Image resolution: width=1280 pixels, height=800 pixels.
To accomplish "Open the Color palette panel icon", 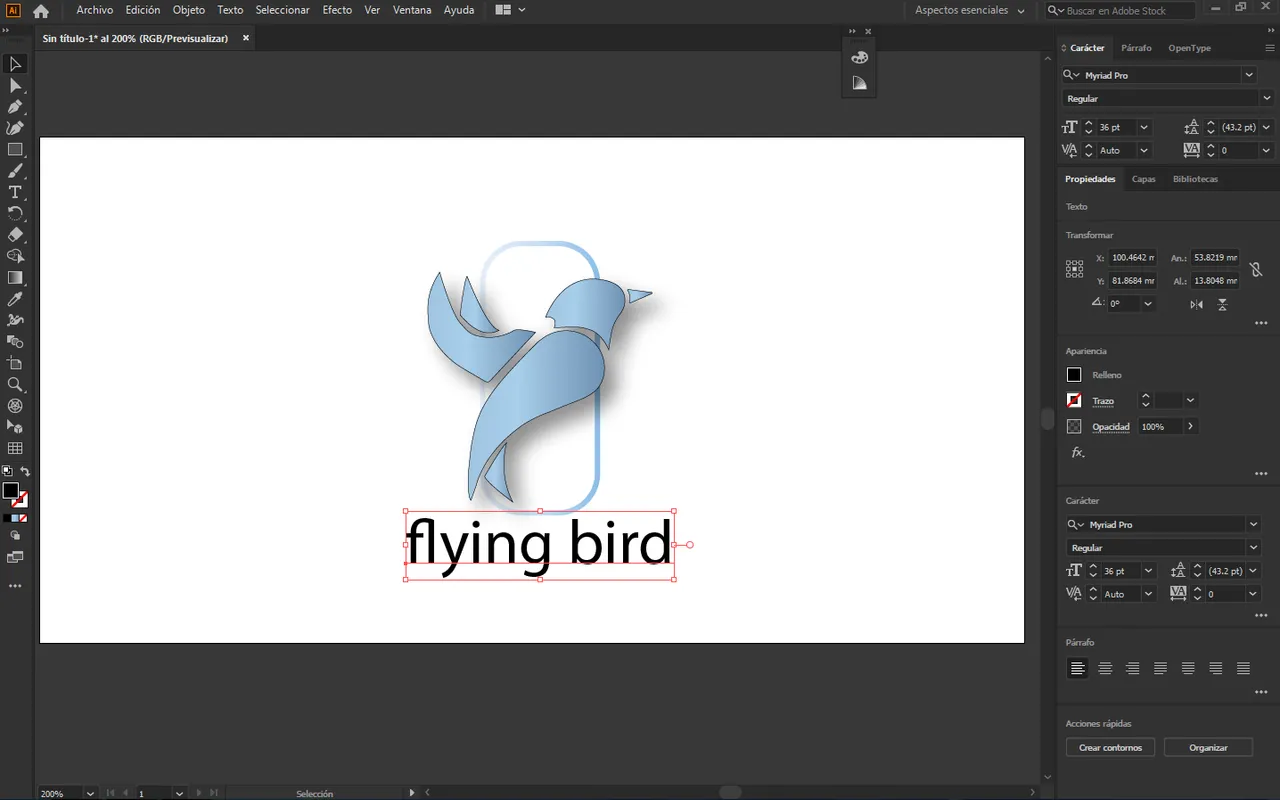I will tap(859, 58).
